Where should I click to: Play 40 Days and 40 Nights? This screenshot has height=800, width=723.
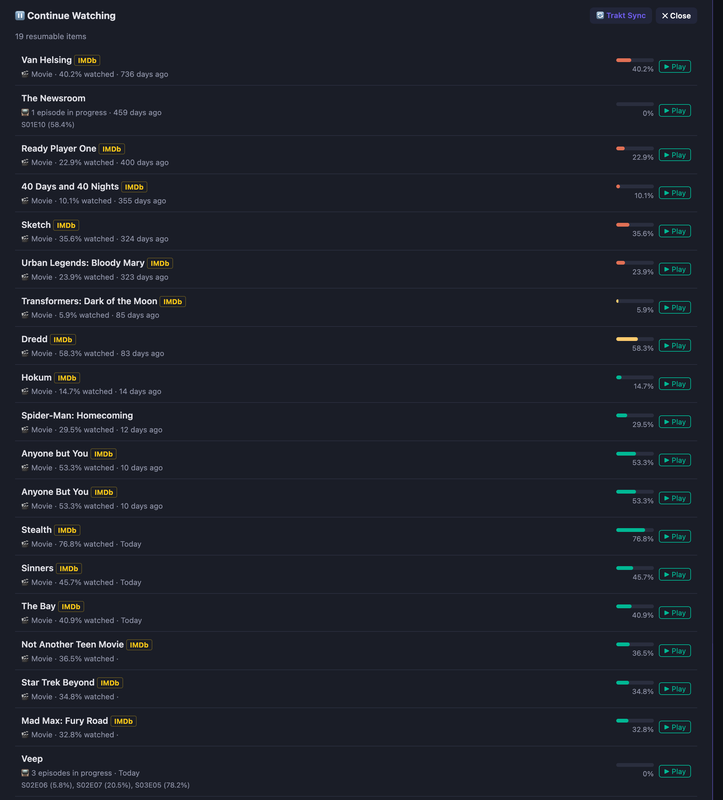[x=675, y=193]
